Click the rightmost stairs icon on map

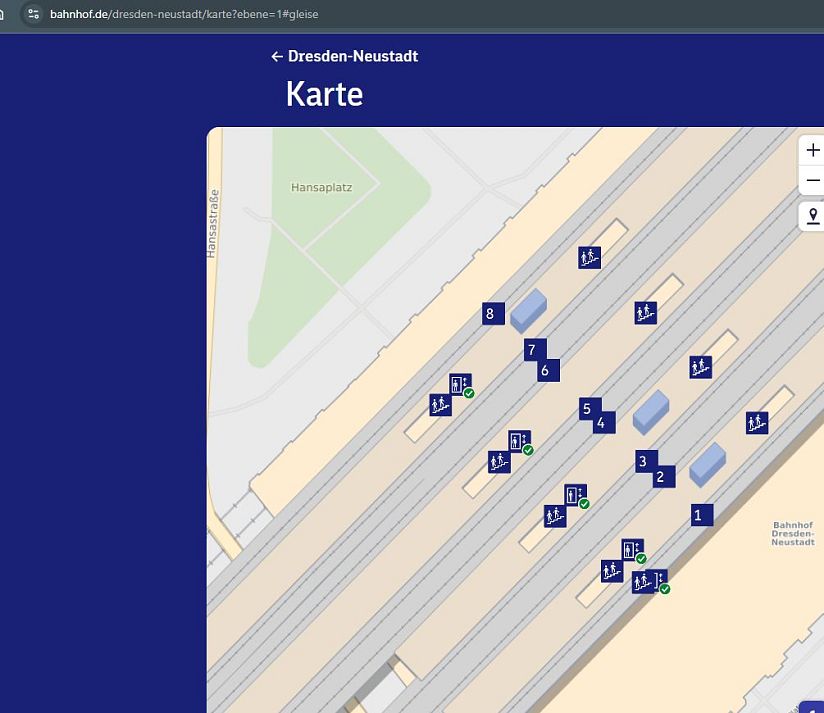(x=757, y=422)
